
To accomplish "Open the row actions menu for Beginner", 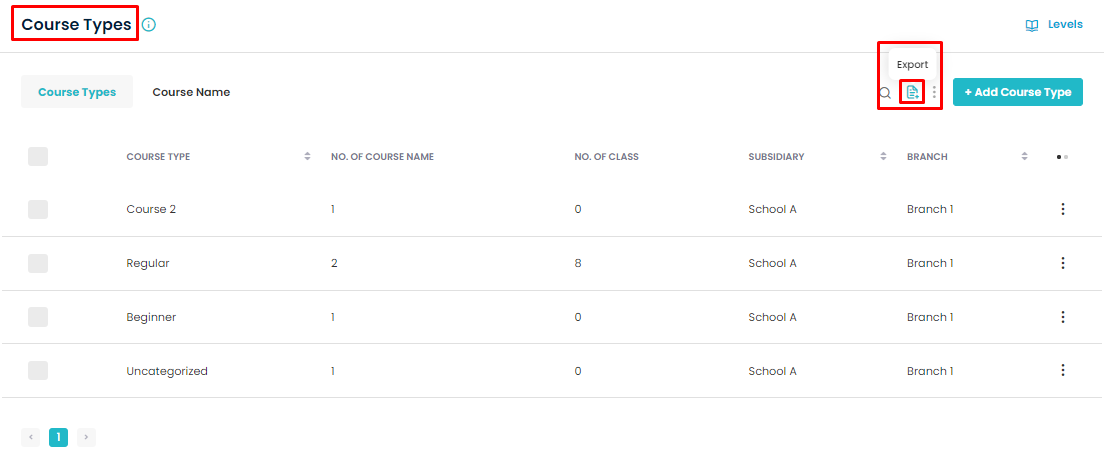I will pos(1063,317).
